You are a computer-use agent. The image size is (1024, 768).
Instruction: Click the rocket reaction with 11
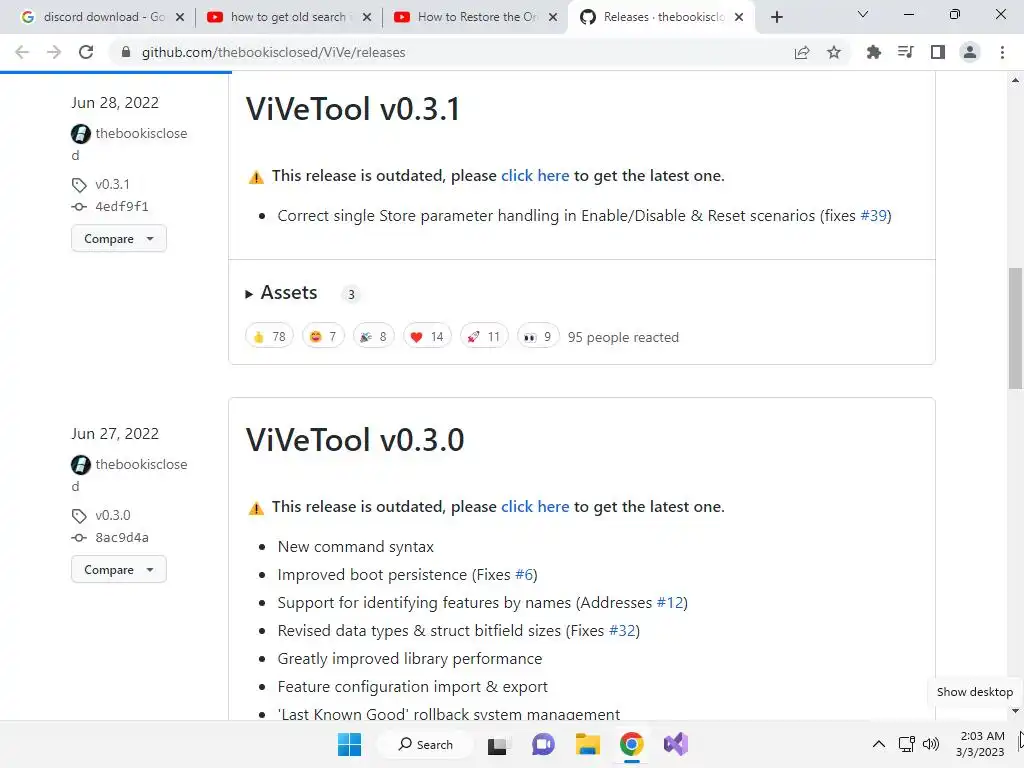484,336
